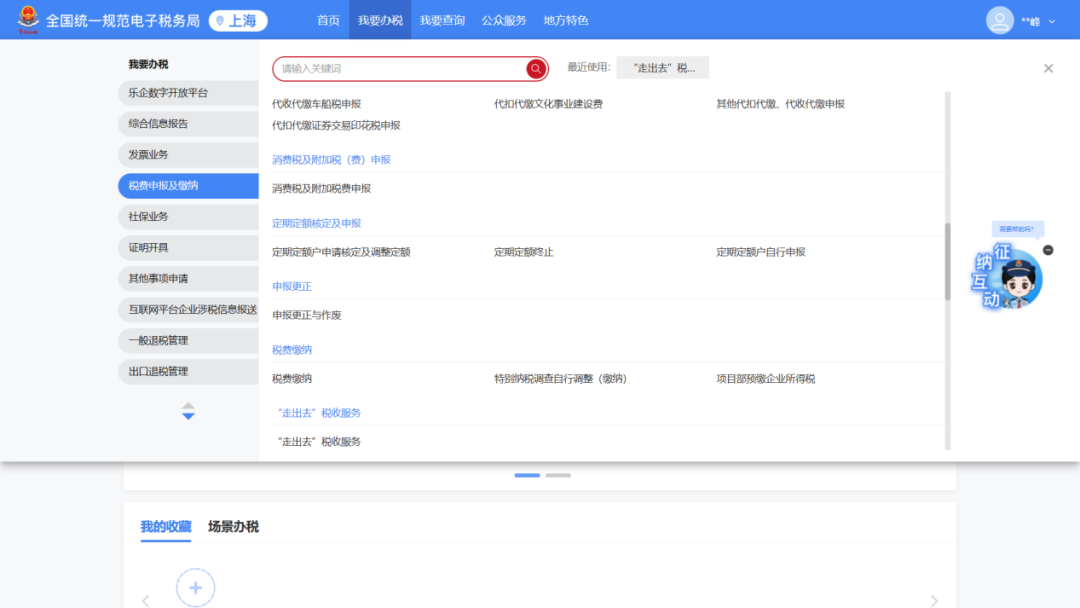Image resolution: width=1080 pixels, height=608 pixels.
Task: Open the user profile avatar icon
Action: click(x=1000, y=19)
